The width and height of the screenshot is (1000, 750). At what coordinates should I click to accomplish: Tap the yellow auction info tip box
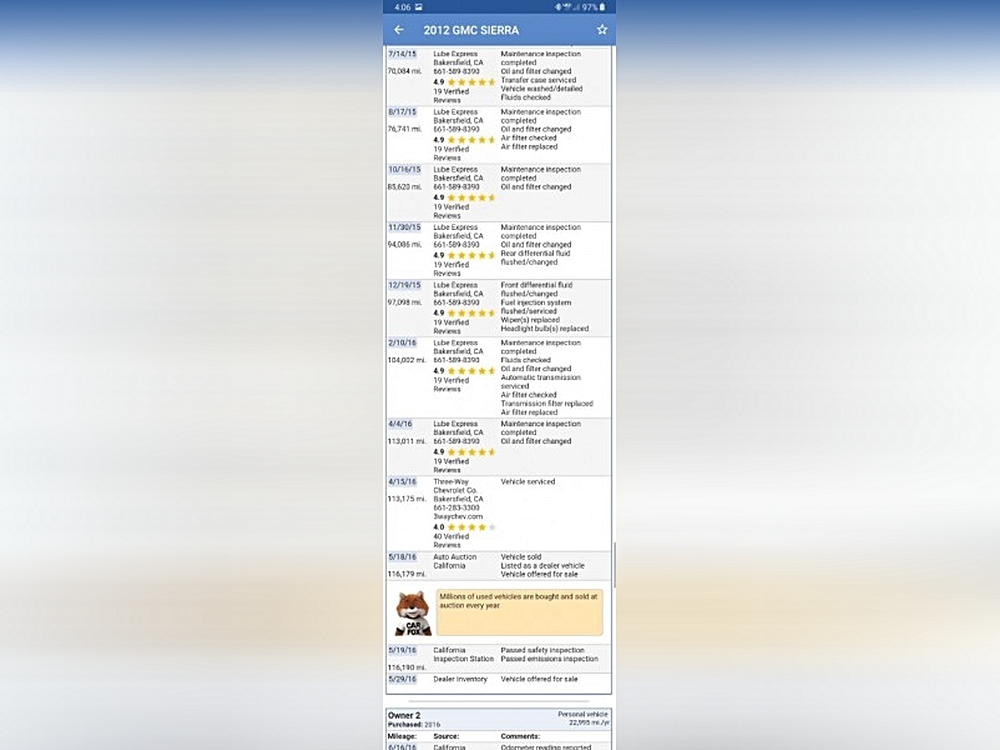(519, 612)
